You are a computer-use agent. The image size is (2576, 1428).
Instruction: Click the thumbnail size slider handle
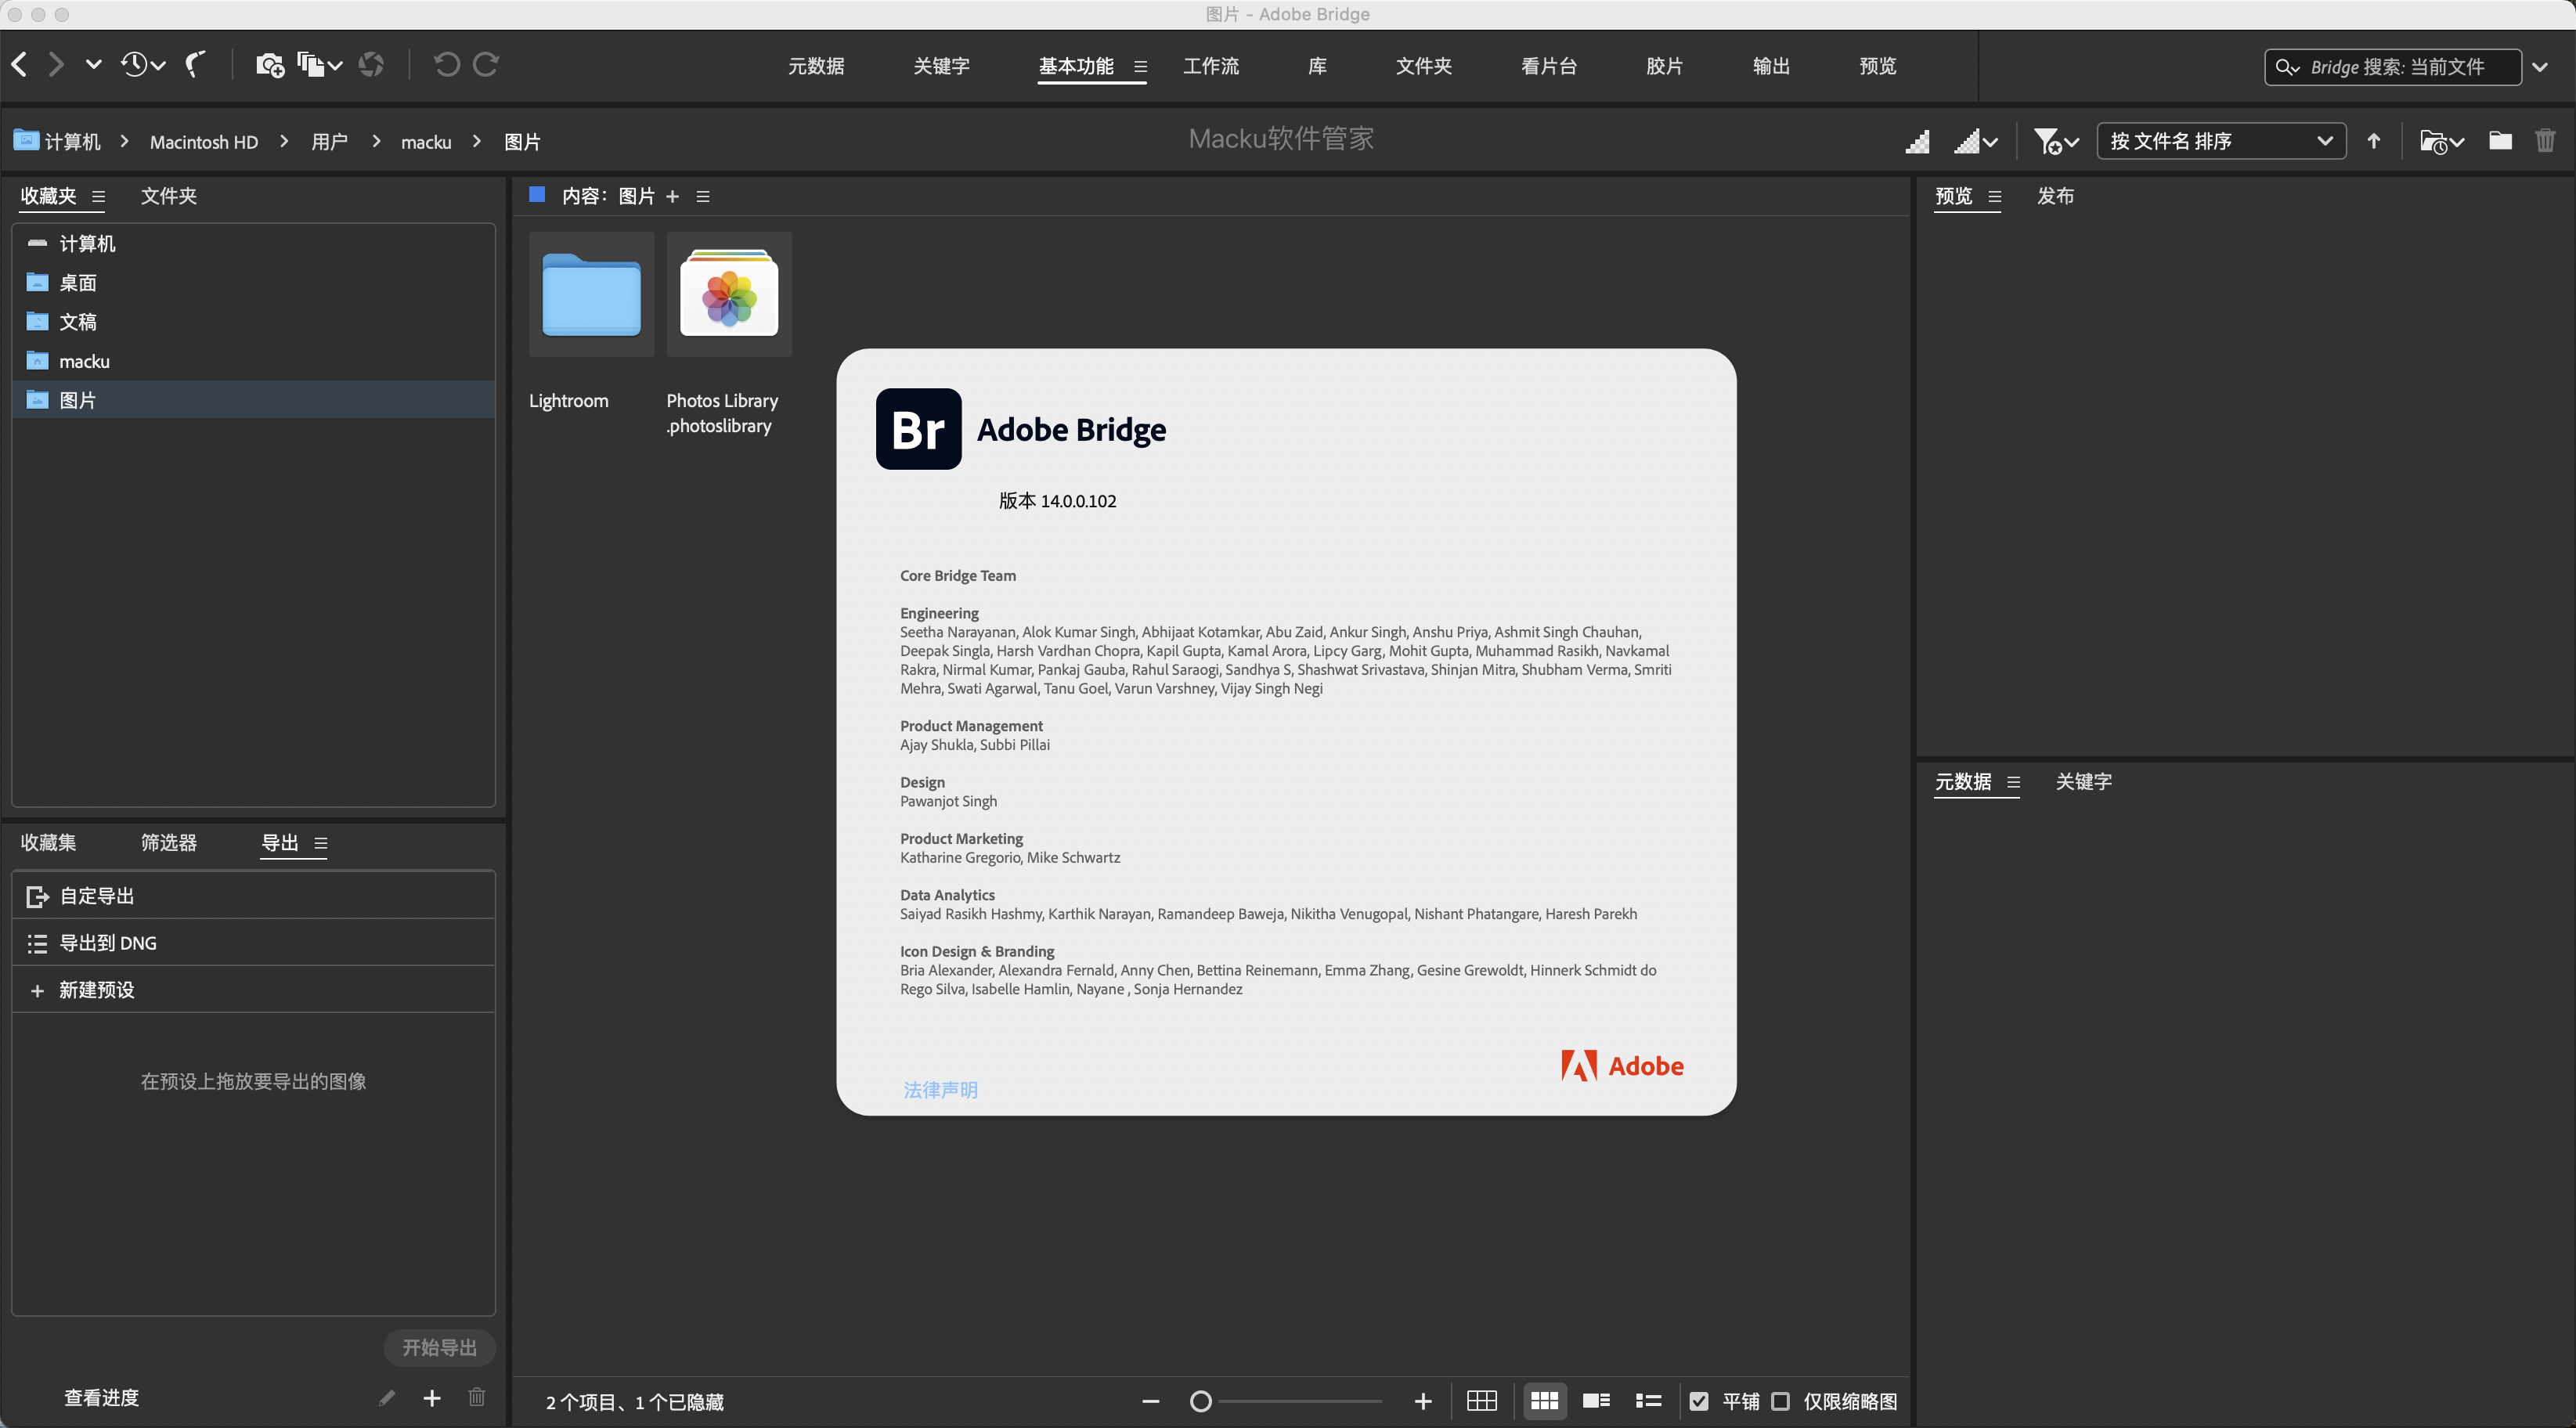pos(1201,1402)
